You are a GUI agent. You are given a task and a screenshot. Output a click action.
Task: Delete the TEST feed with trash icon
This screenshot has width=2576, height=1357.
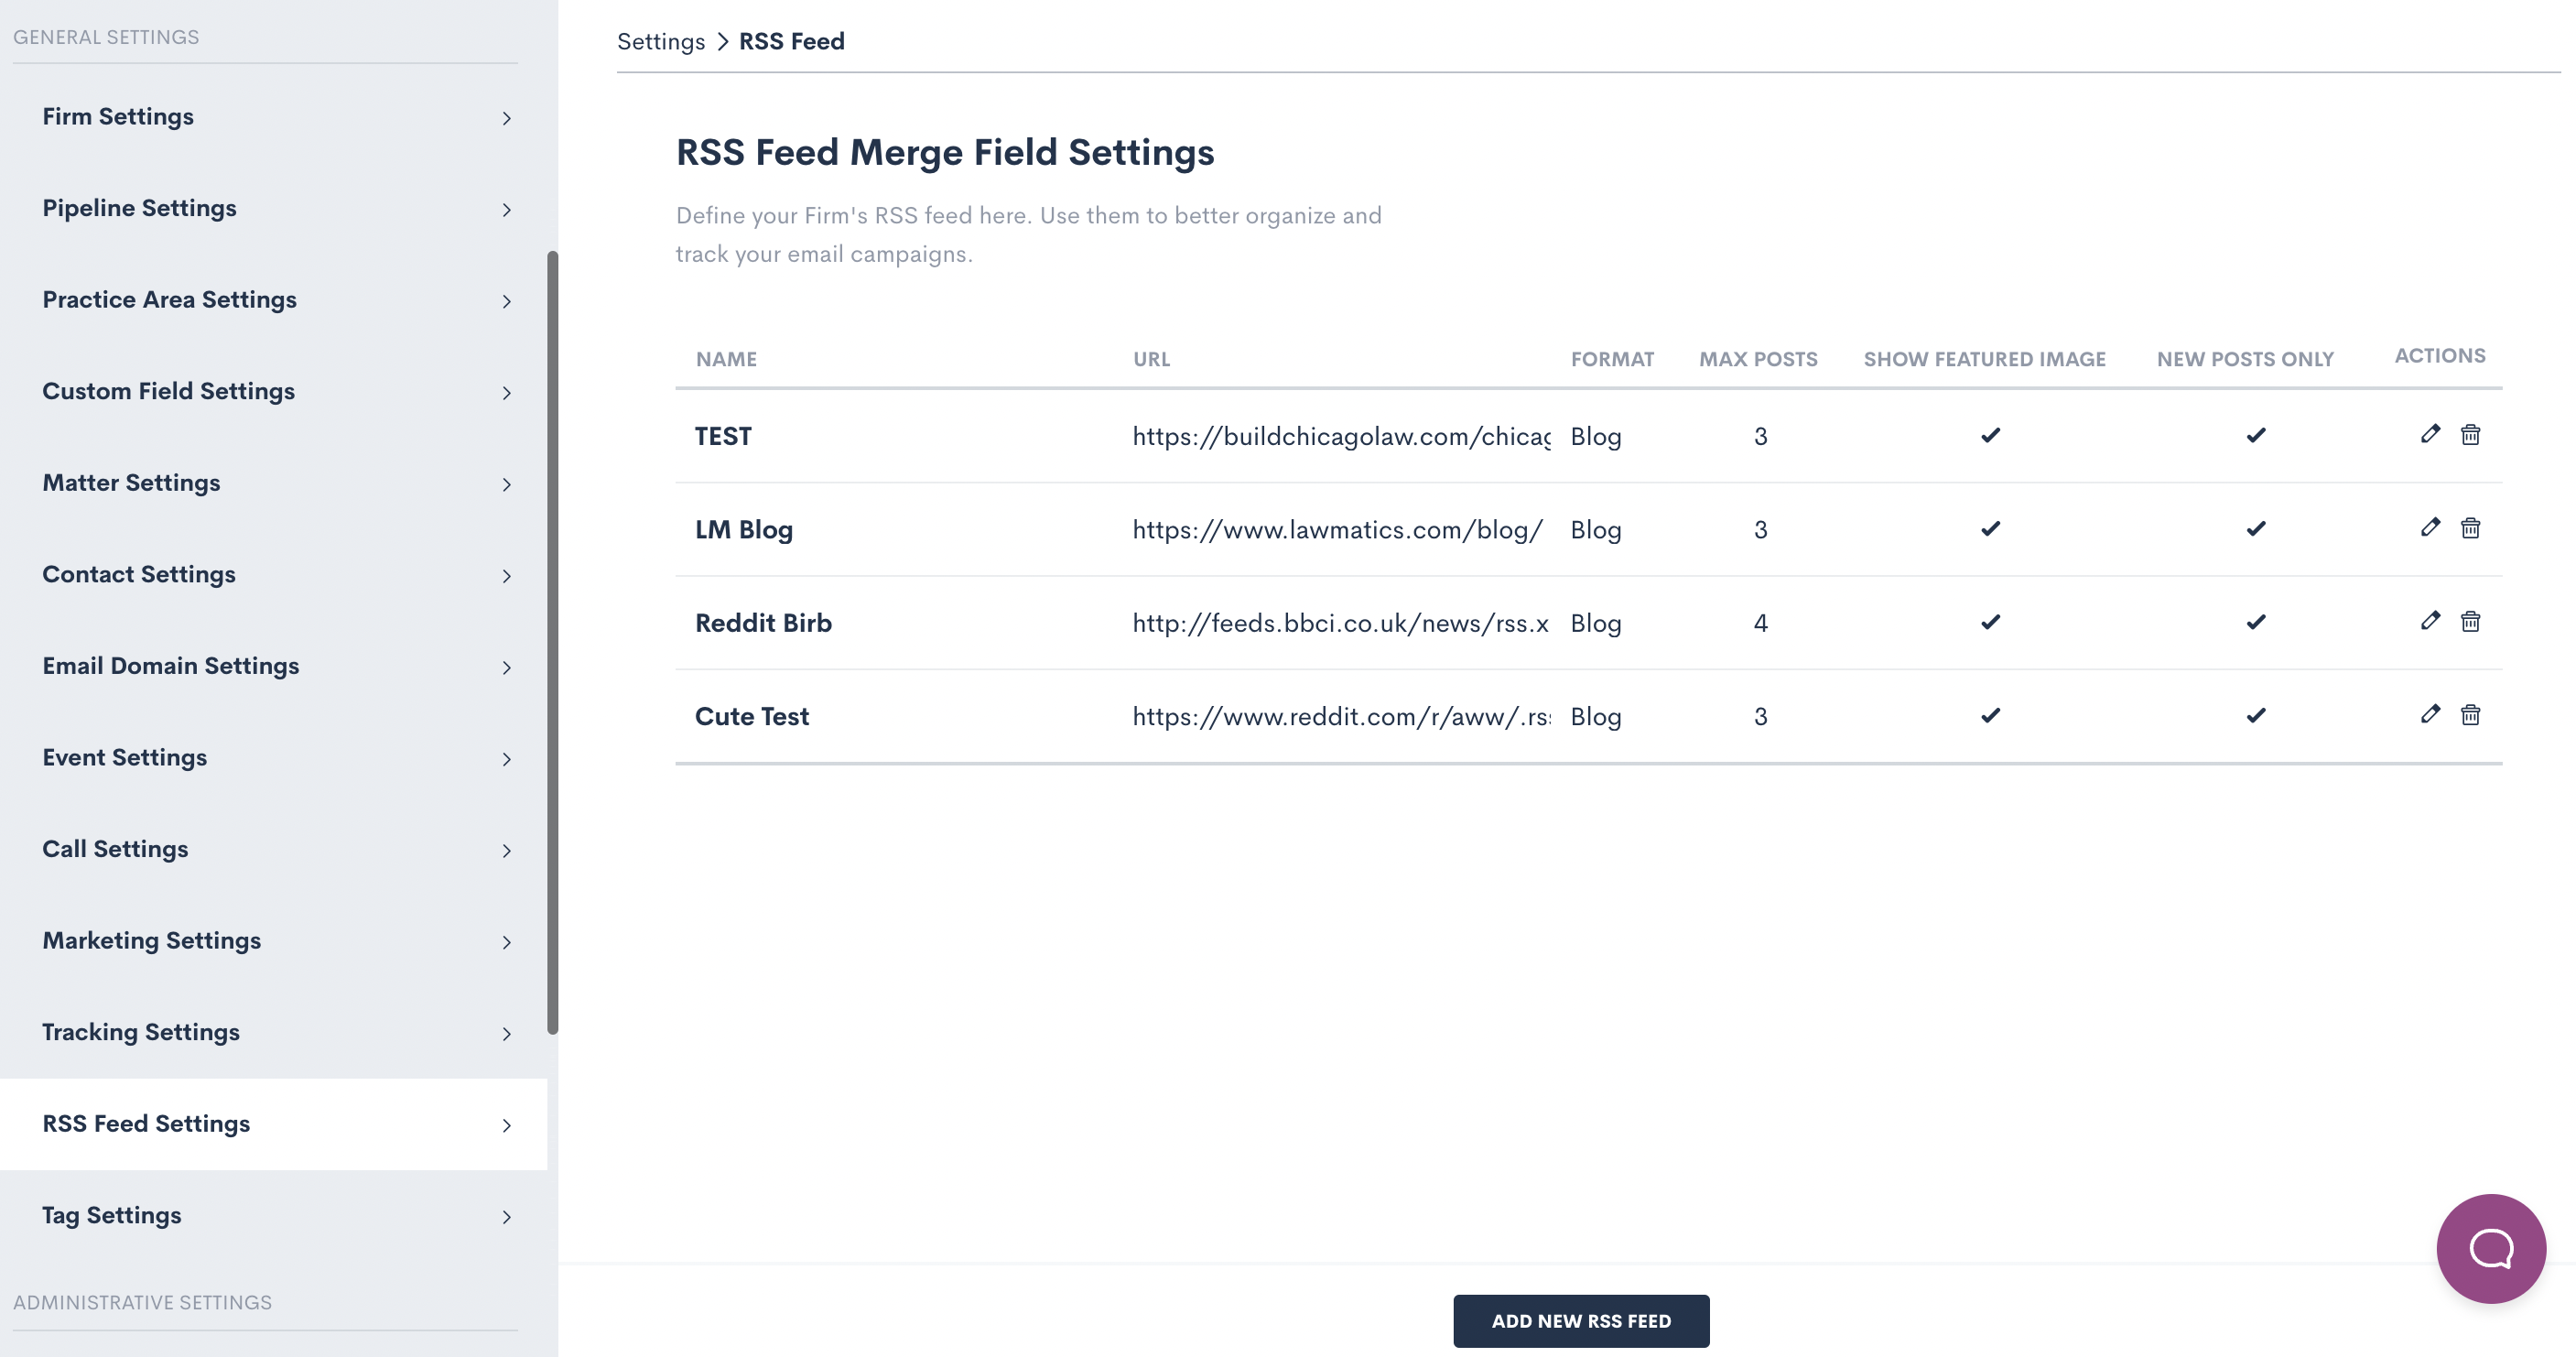coord(2470,434)
